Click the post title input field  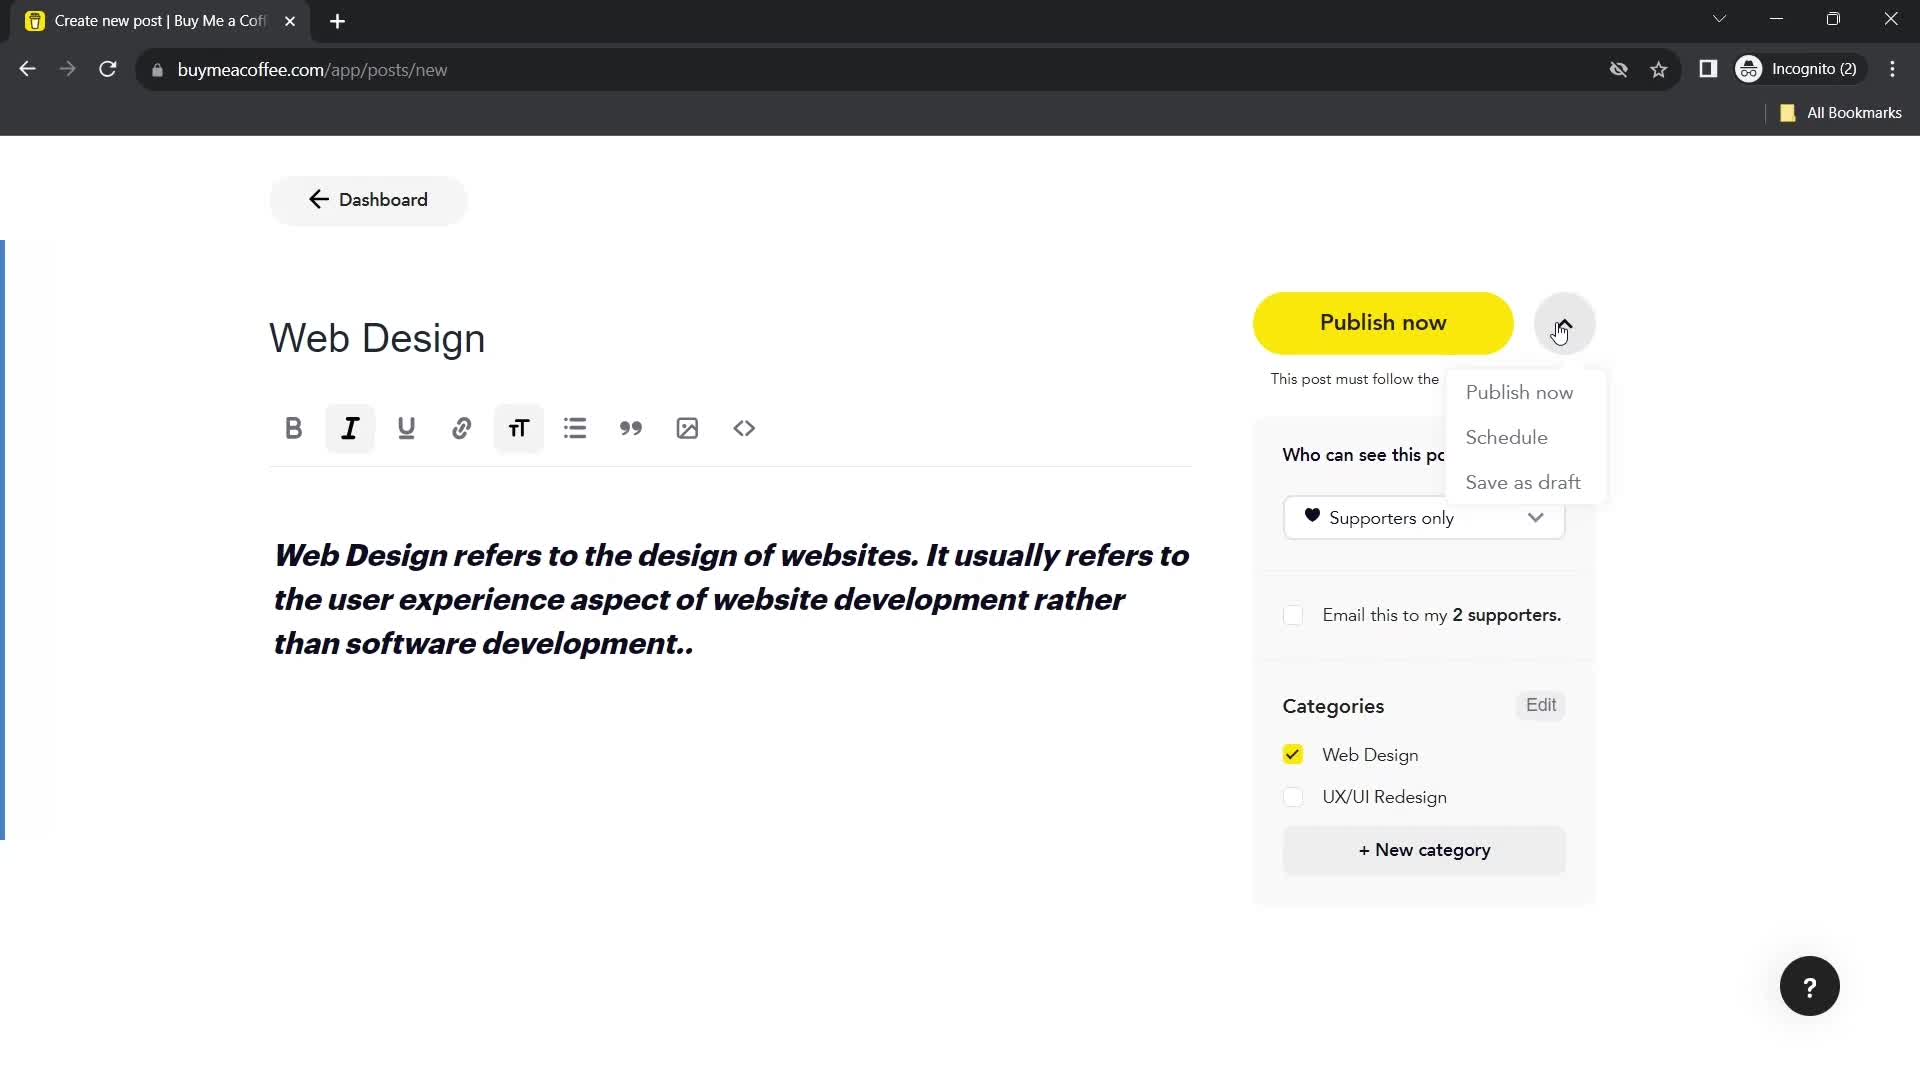click(x=377, y=338)
